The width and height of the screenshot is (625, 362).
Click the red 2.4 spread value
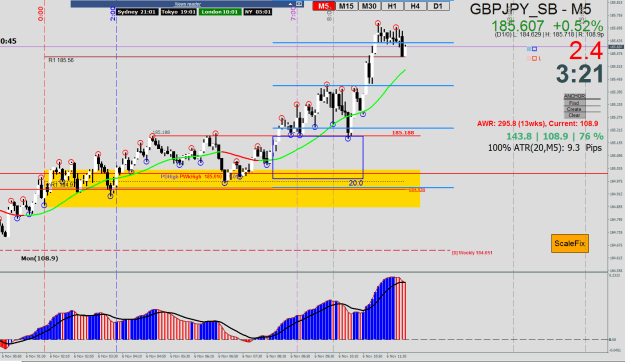pos(586,51)
